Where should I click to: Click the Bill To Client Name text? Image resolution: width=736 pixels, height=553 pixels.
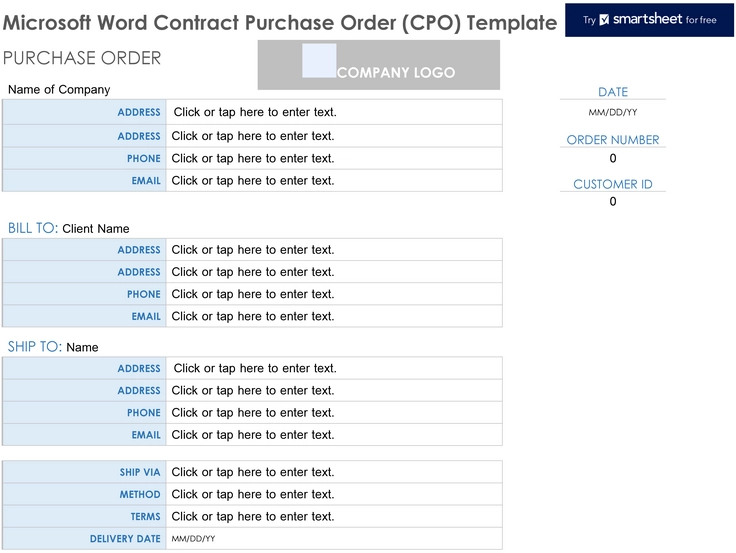tap(96, 229)
